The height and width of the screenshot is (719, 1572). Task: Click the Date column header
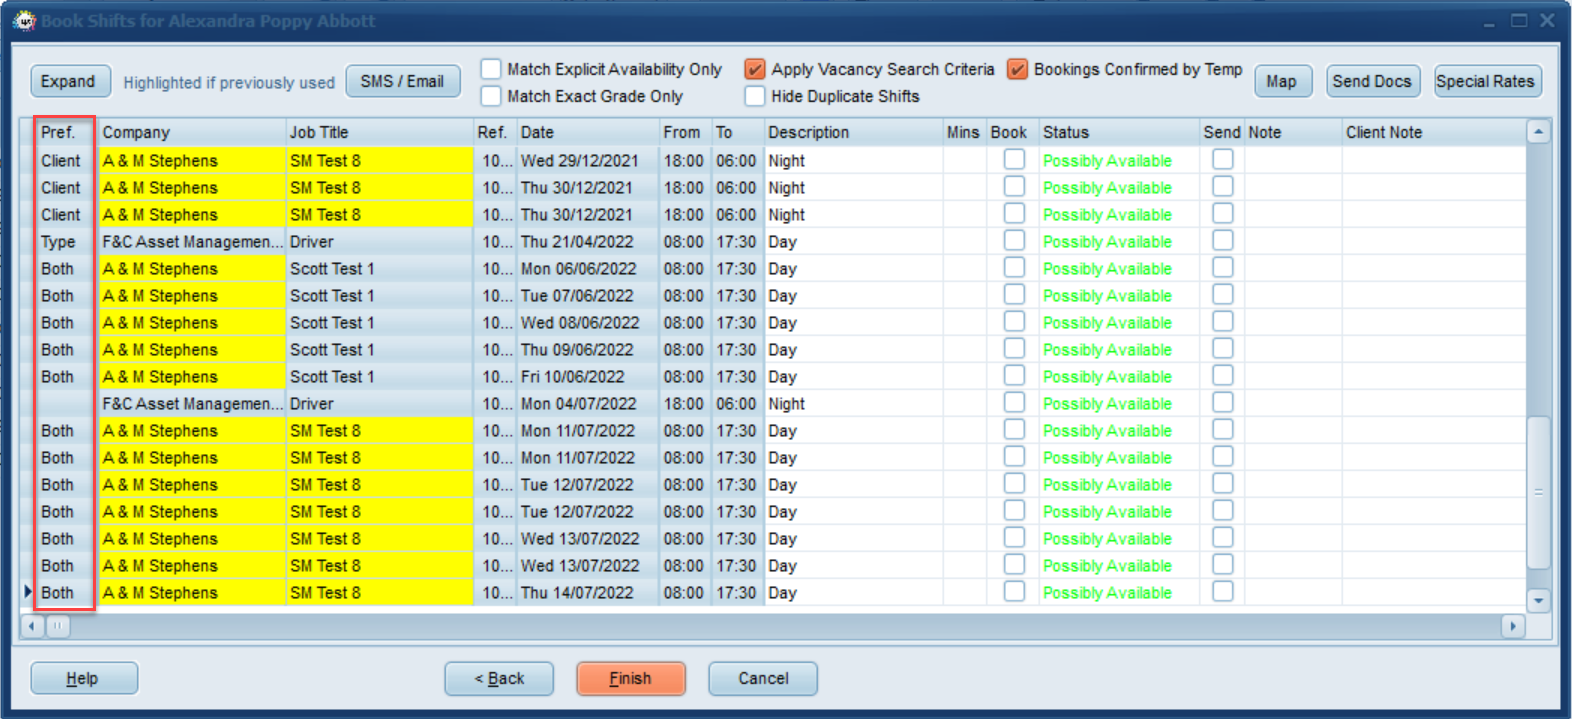(588, 132)
